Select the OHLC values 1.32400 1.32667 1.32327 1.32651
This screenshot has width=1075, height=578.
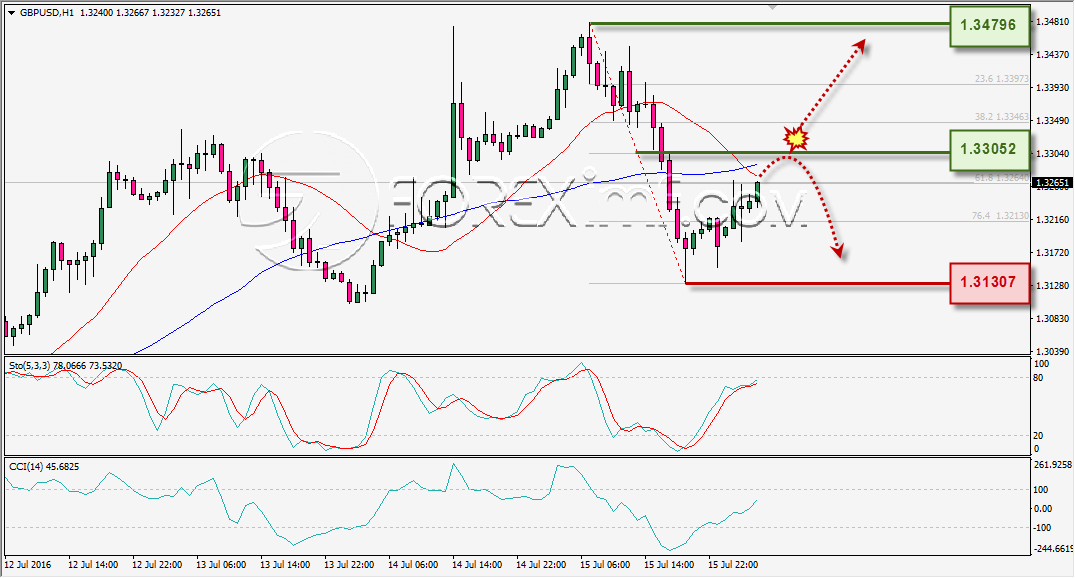tap(150, 12)
